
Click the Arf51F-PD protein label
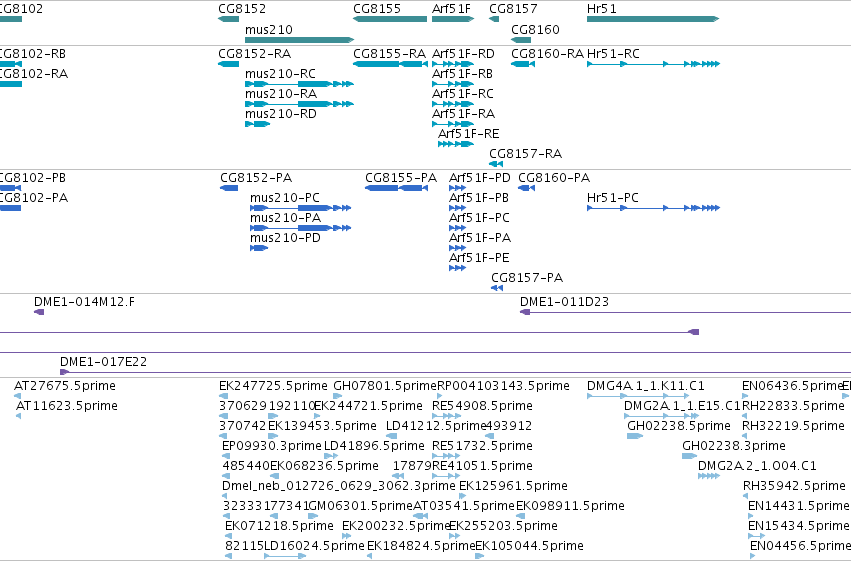coord(480,178)
